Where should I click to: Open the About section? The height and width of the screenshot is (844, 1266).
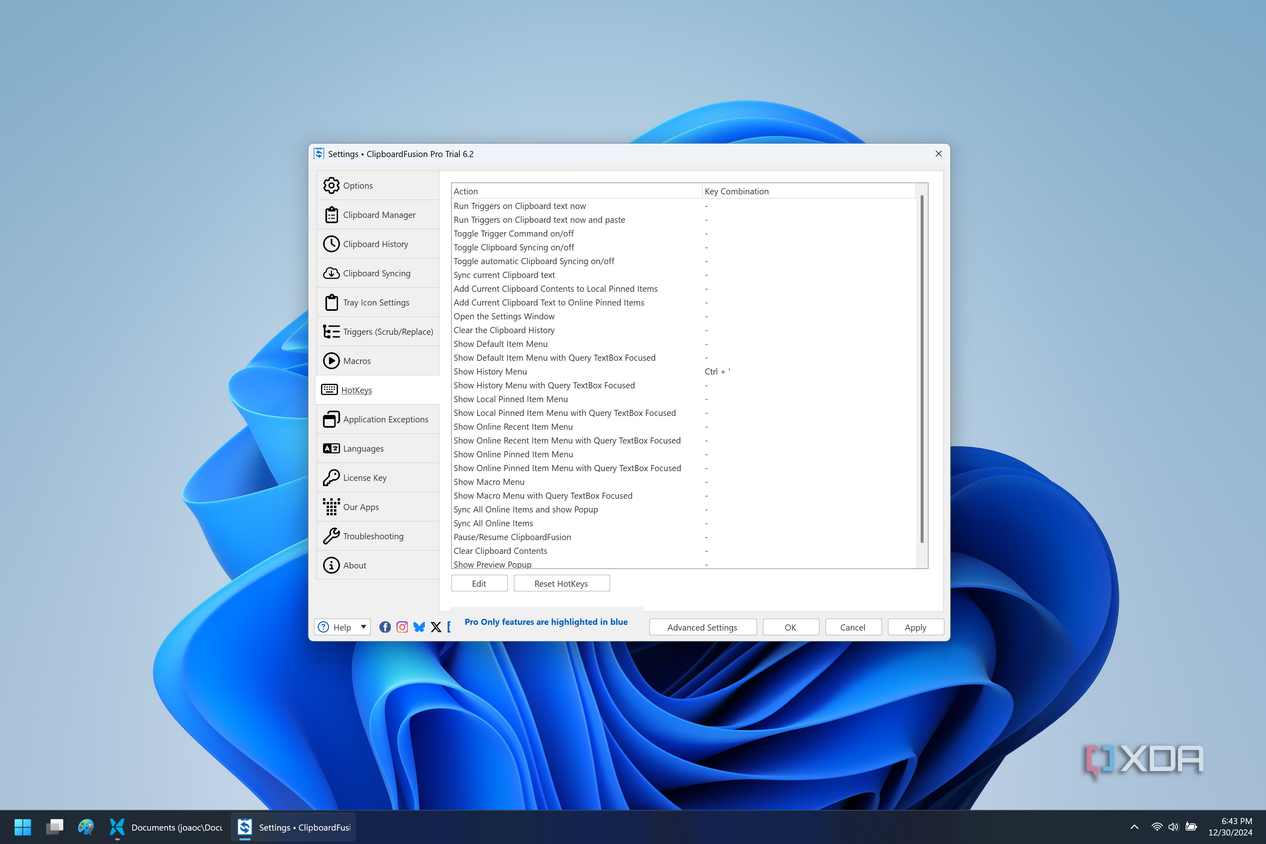(377, 565)
